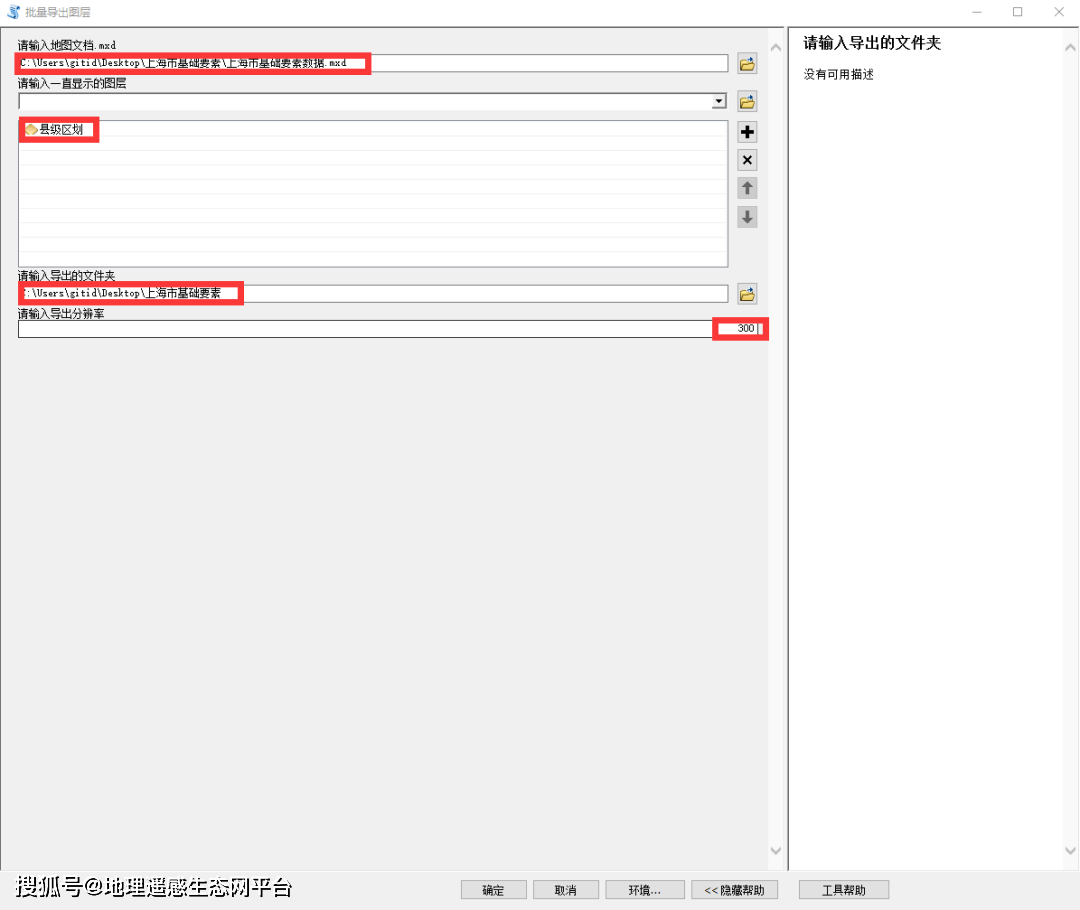Image resolution: width=1080 pixels, height=910 pixels.
Task: Remove selected layer with the X icon
Action: pyautogui.click(x=747, y=159)
